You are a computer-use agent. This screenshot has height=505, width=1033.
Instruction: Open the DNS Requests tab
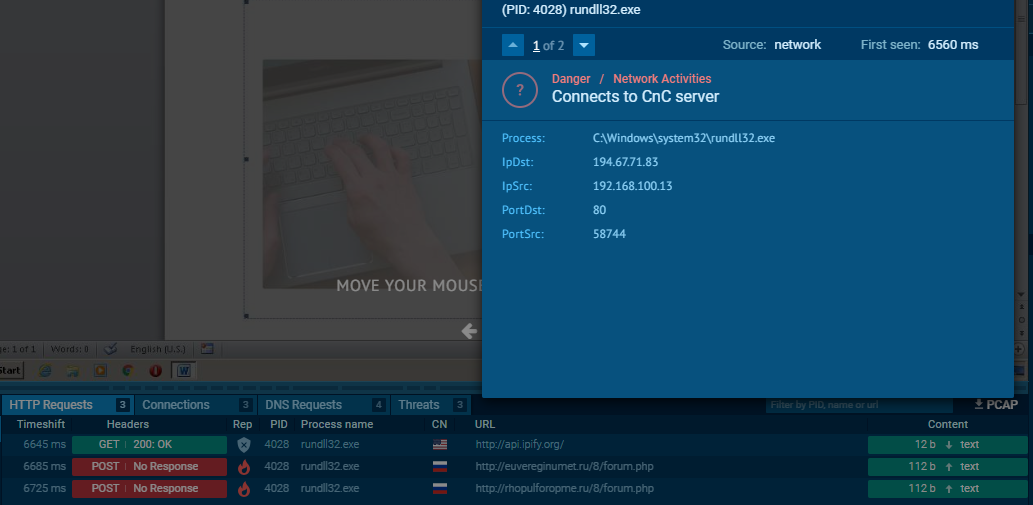tap(323, 405)
